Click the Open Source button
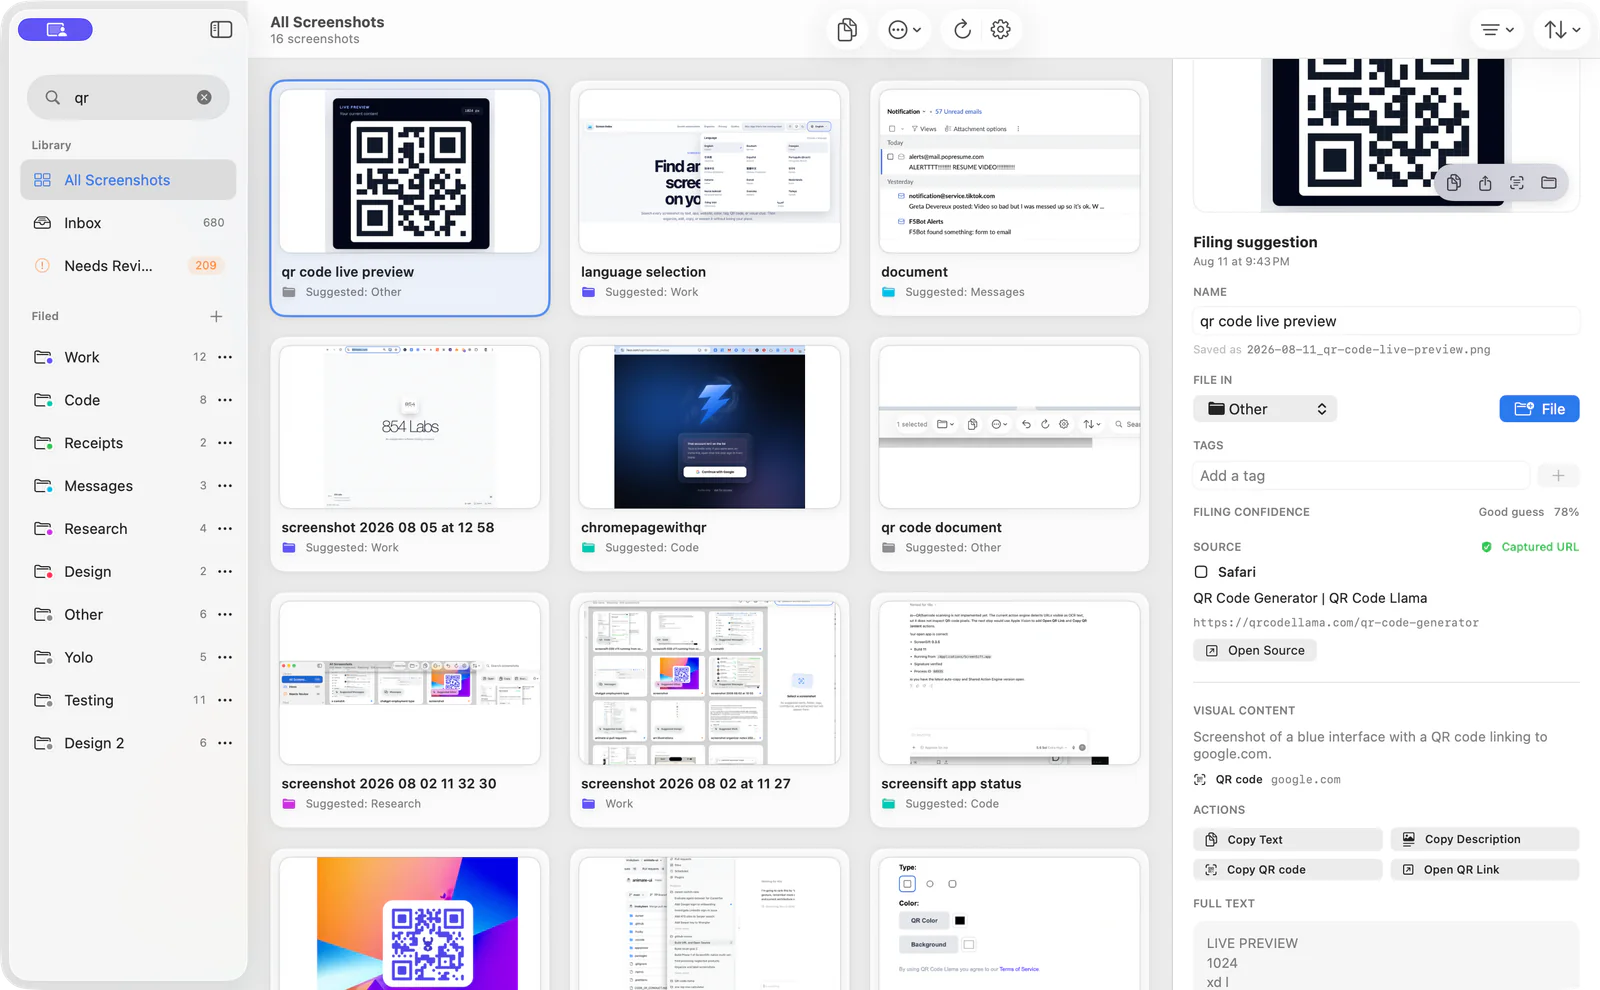1600x990 pixels. point(1255,650)
